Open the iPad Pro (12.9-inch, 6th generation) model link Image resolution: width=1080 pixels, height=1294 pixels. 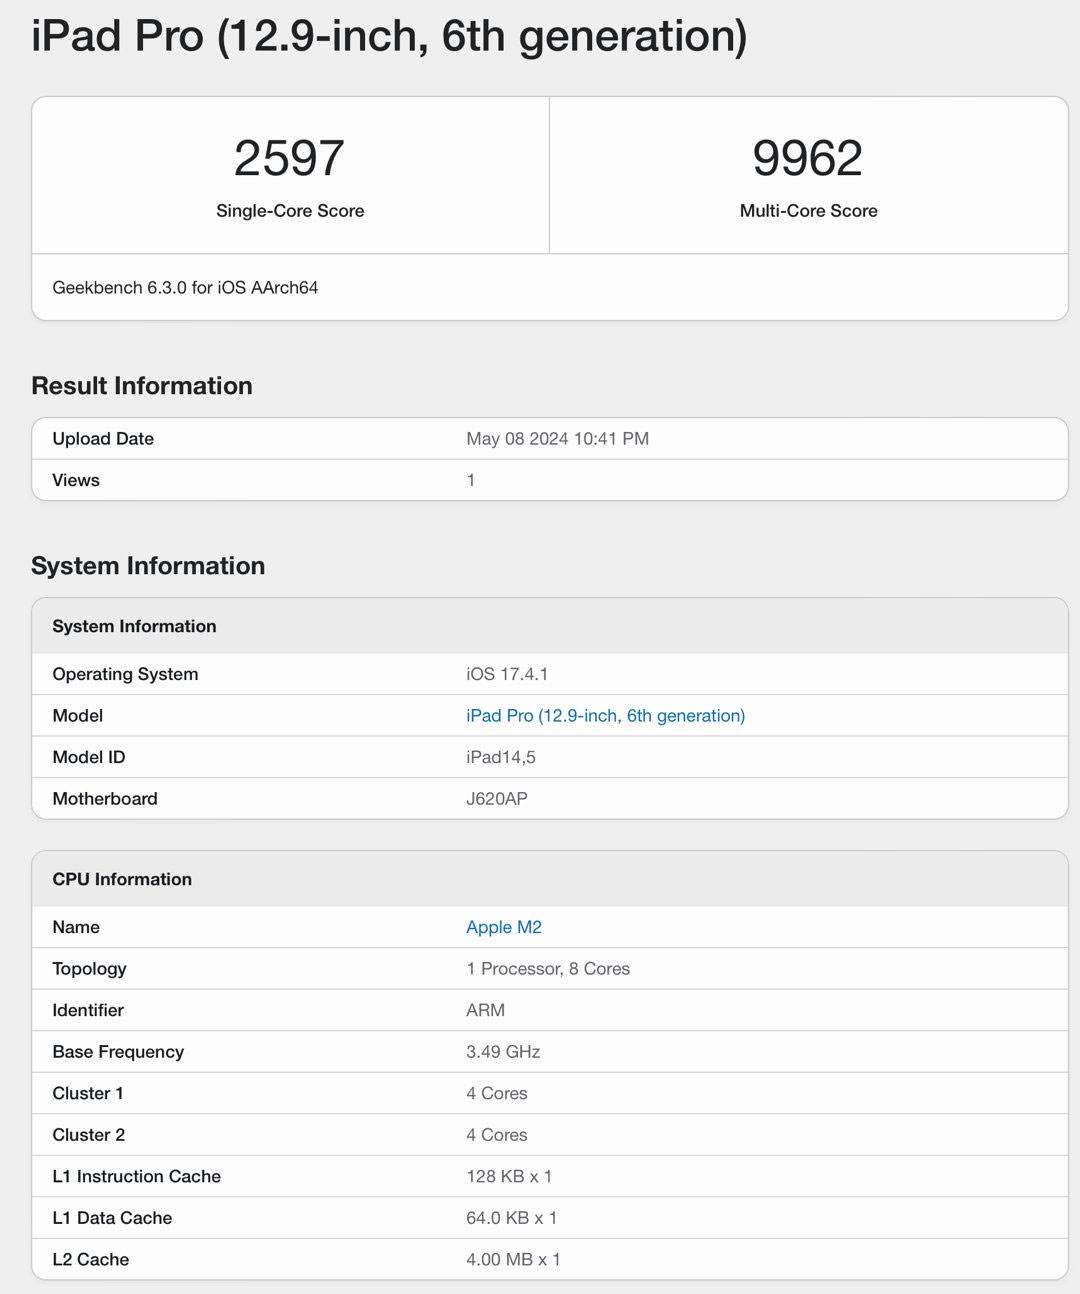click(x=605, y=716)
